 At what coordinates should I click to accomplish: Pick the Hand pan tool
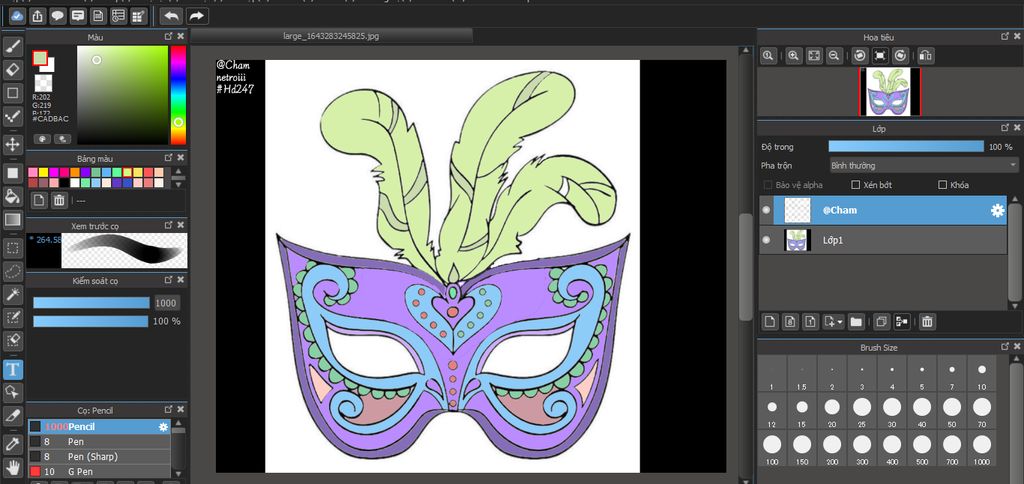[x=13, y=467]
